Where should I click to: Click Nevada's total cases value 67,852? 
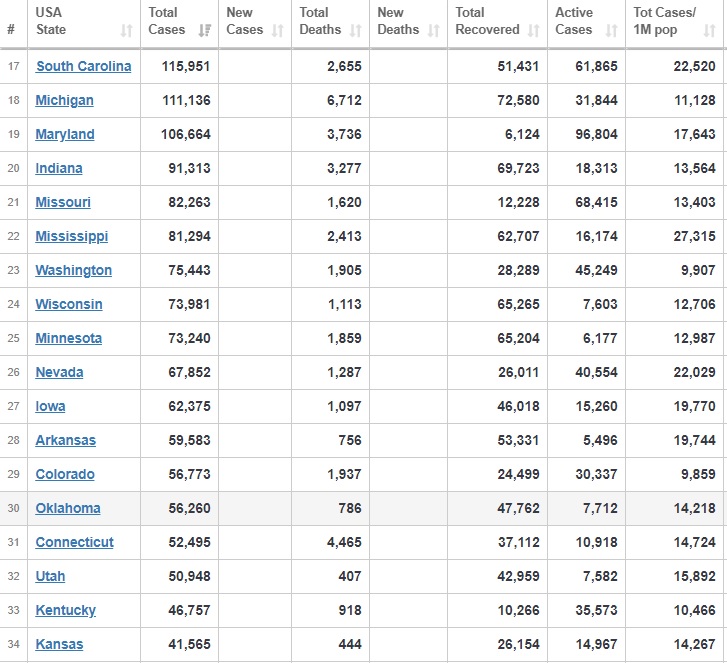(187, 372)
